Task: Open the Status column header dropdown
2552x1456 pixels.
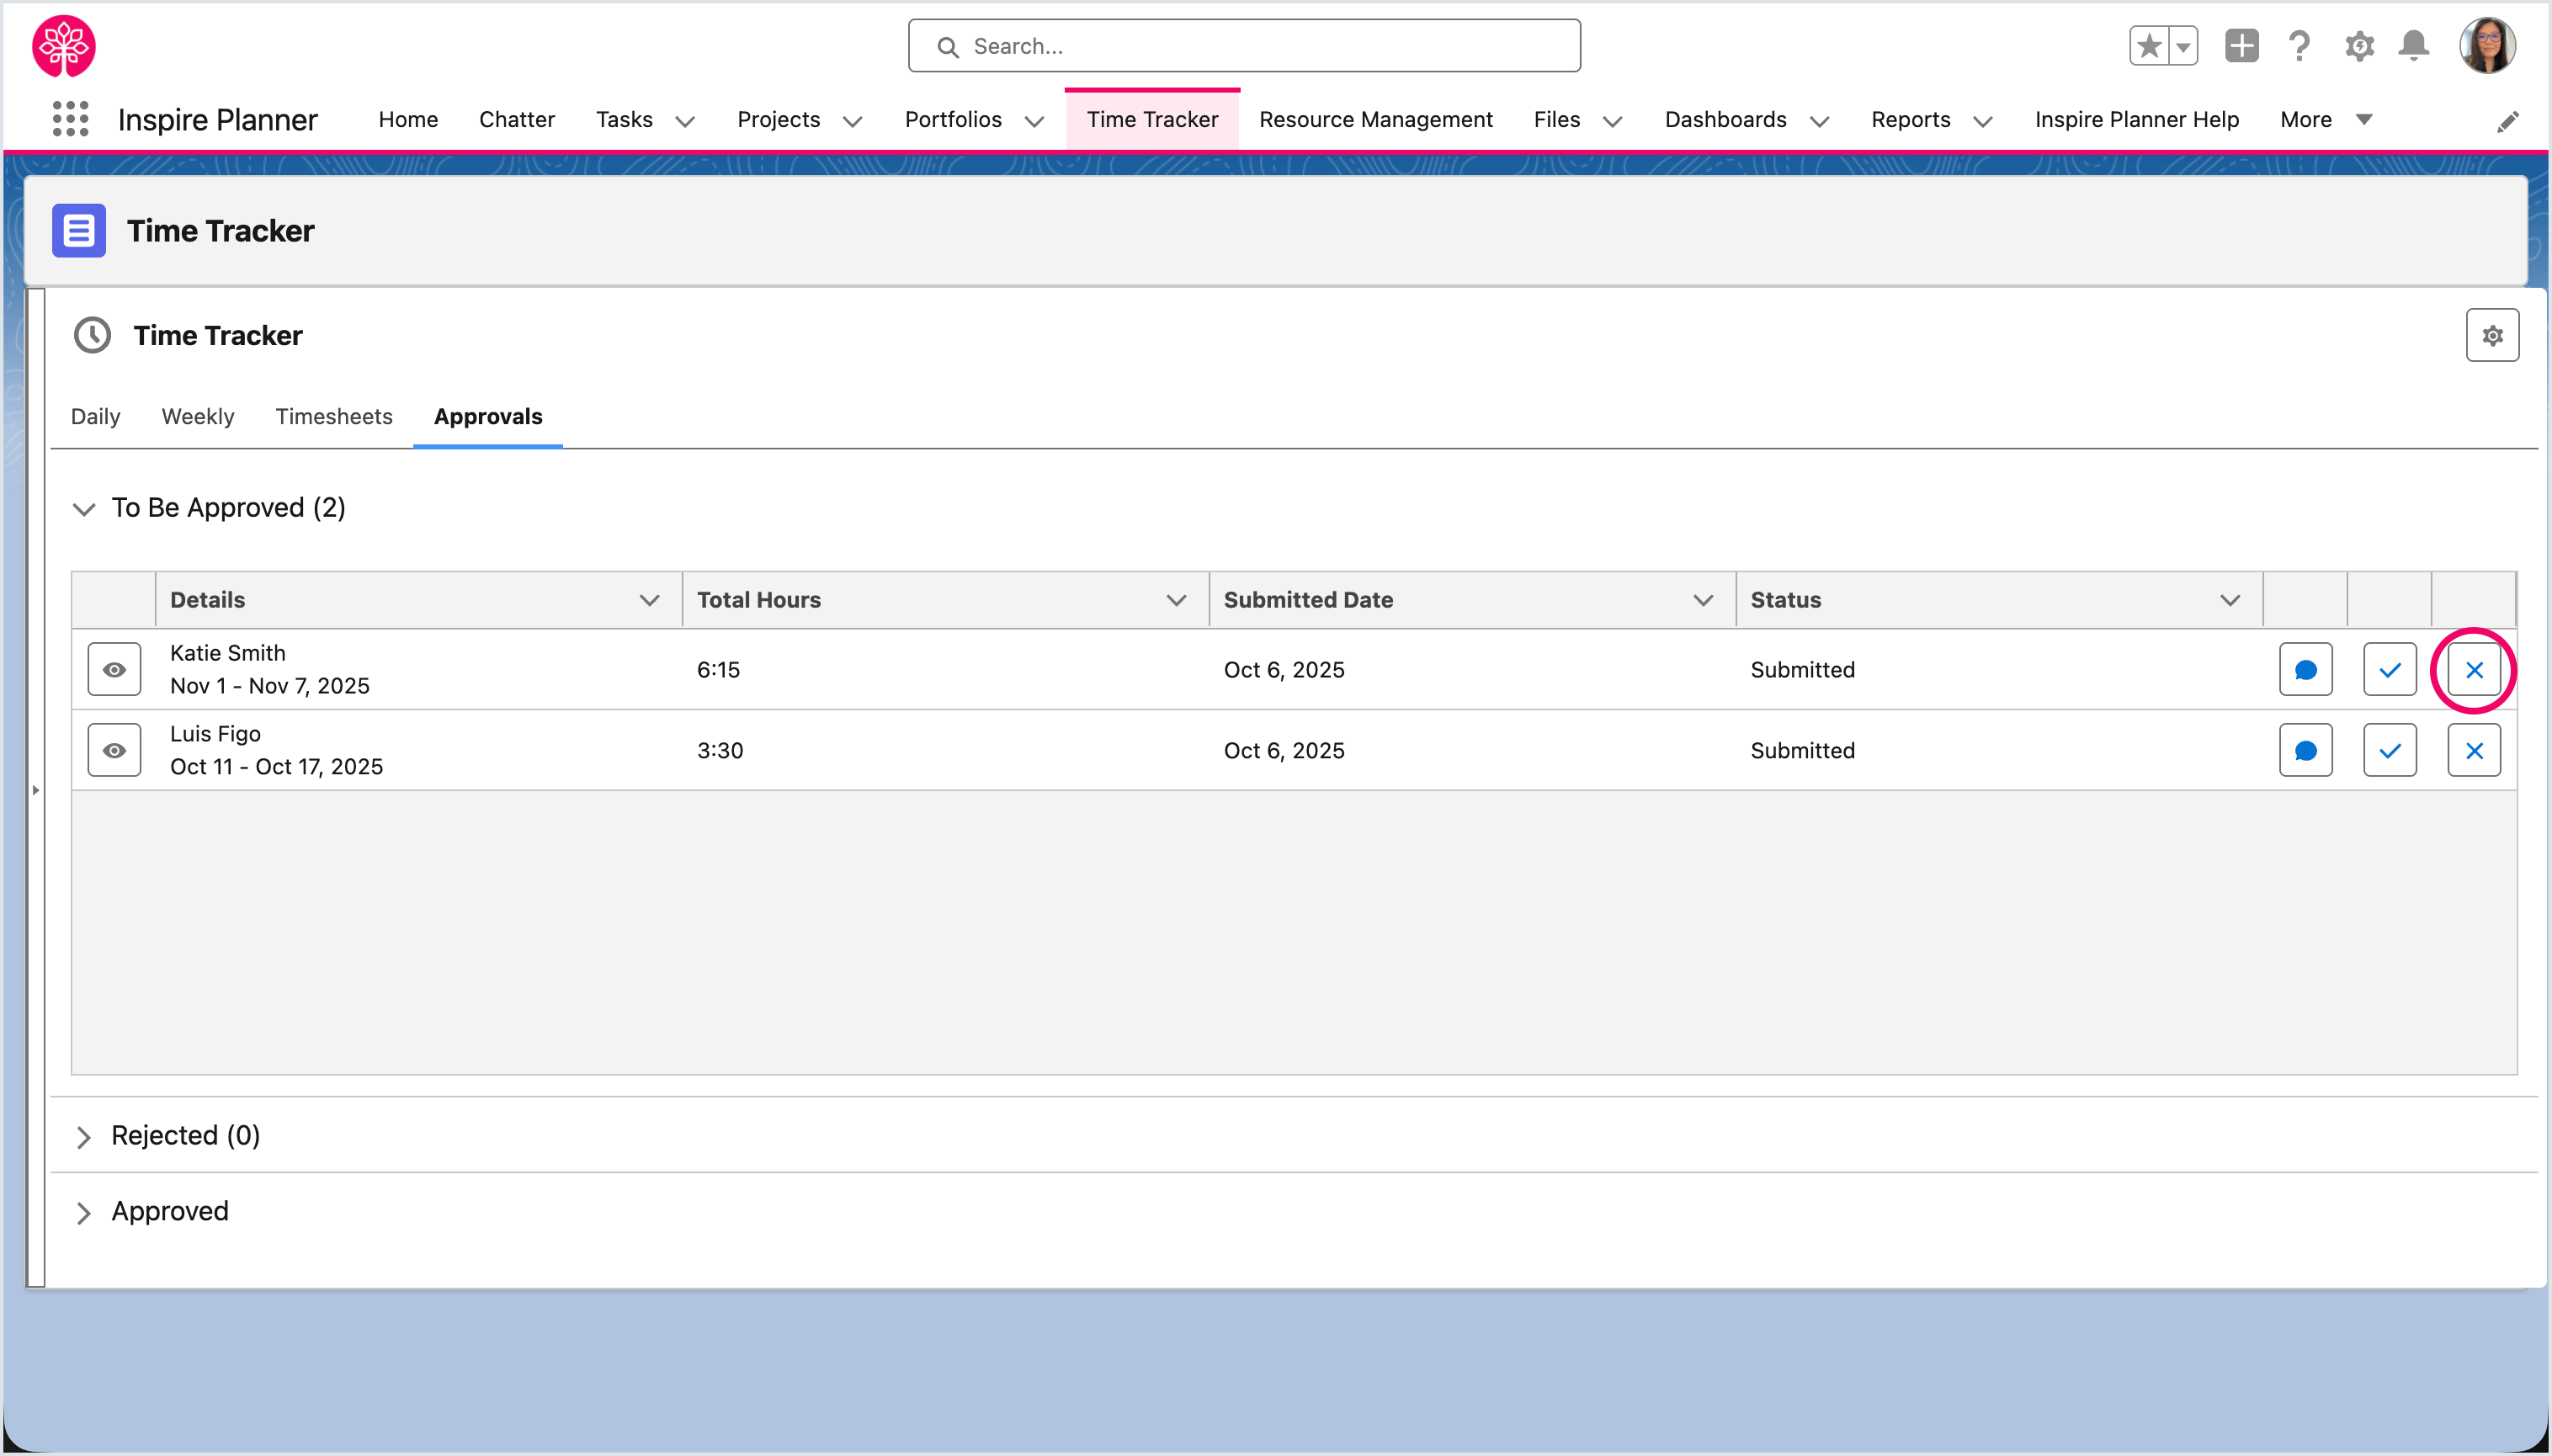Action: (2229, 600)
